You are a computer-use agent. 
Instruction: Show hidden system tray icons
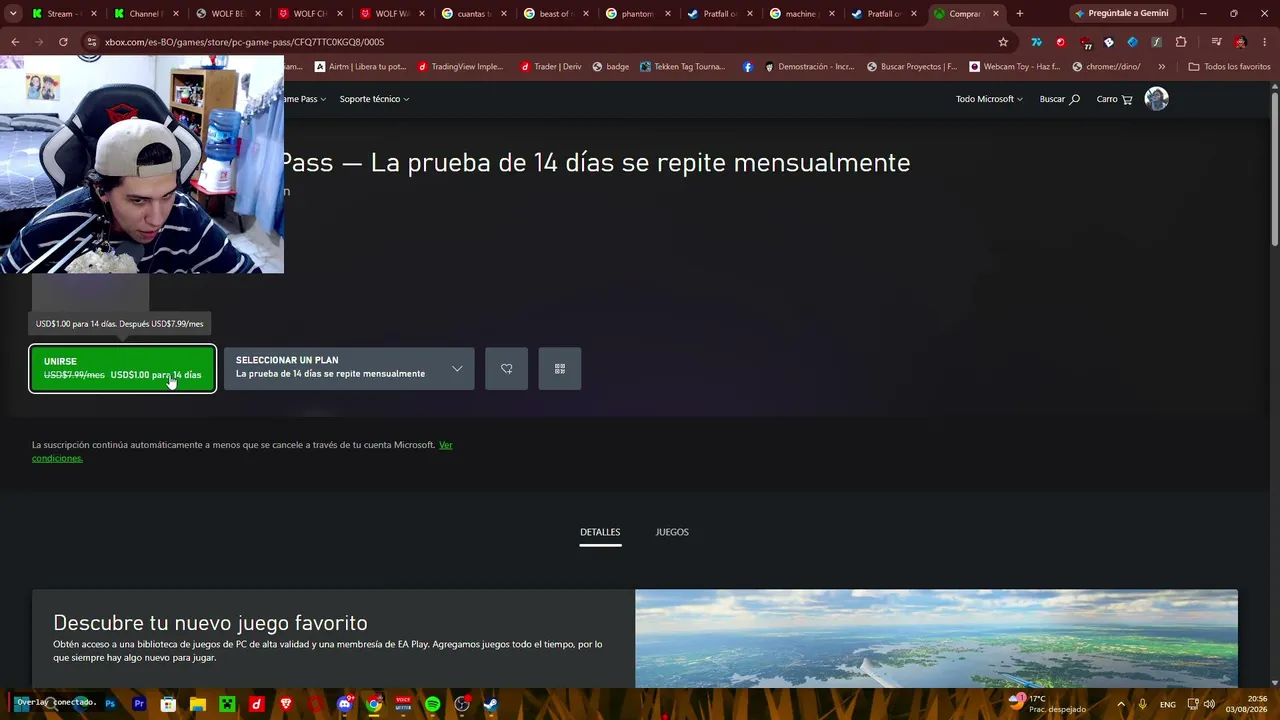tap(1120, 704)
